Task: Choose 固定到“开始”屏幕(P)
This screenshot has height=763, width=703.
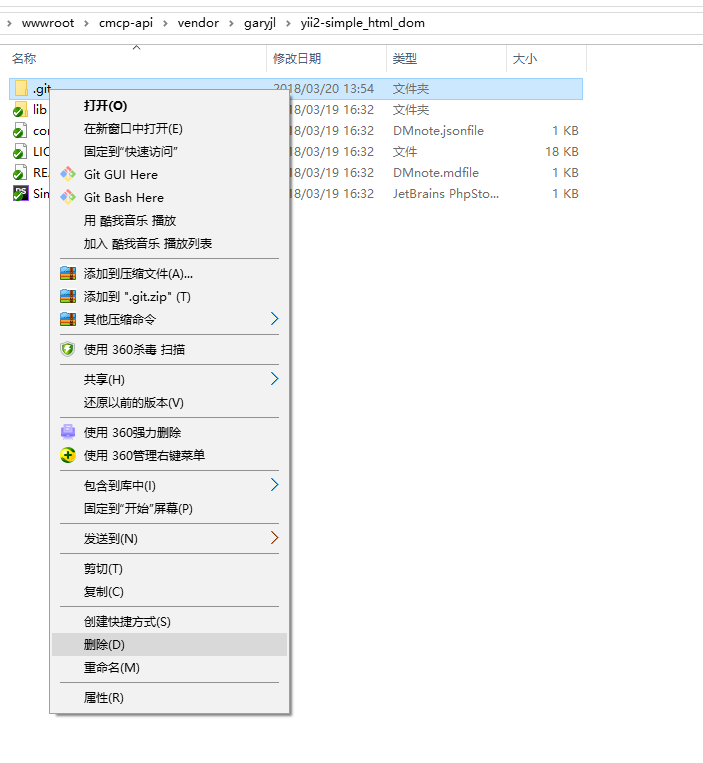Action: (169, 509)
